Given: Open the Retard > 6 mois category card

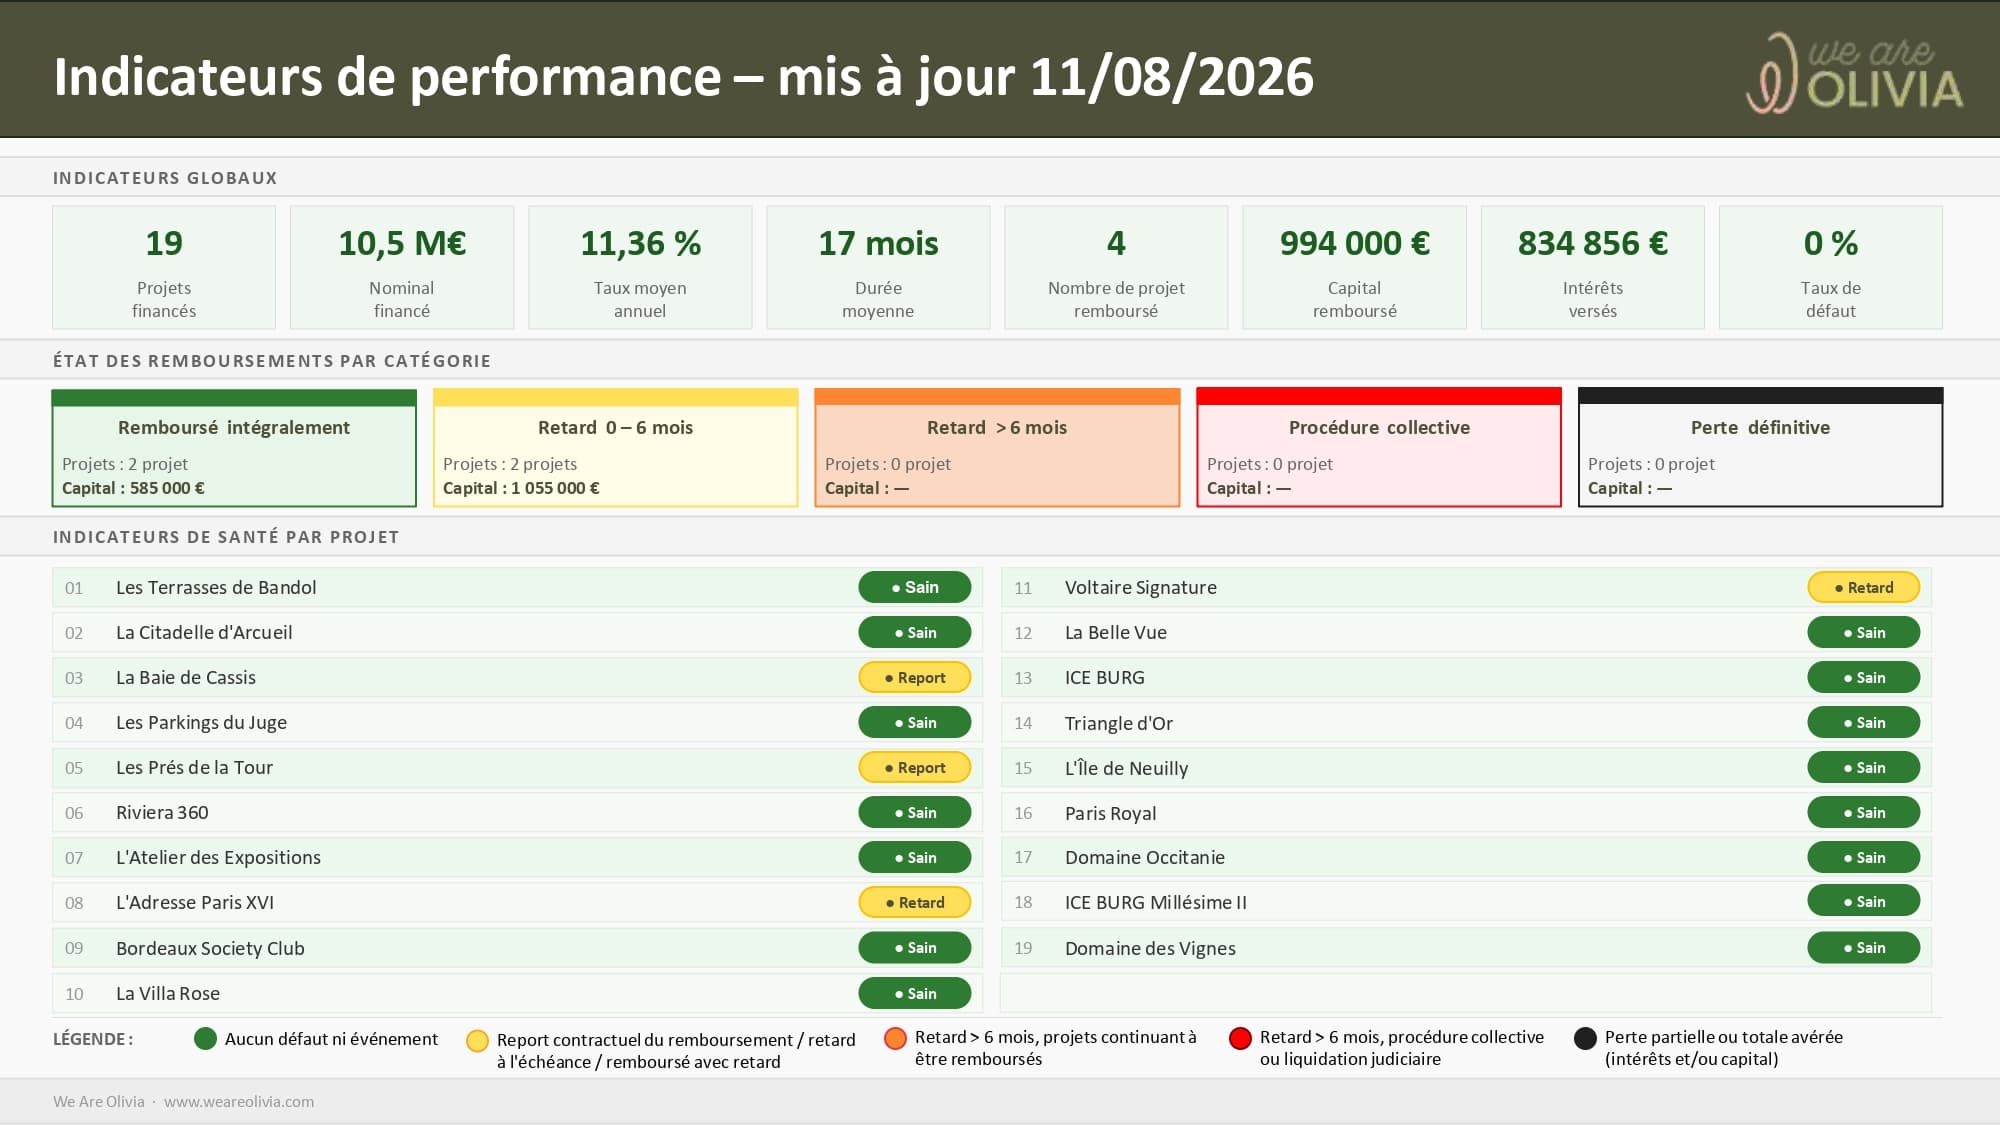Looking at the screenshot, I should coord(997,448).
